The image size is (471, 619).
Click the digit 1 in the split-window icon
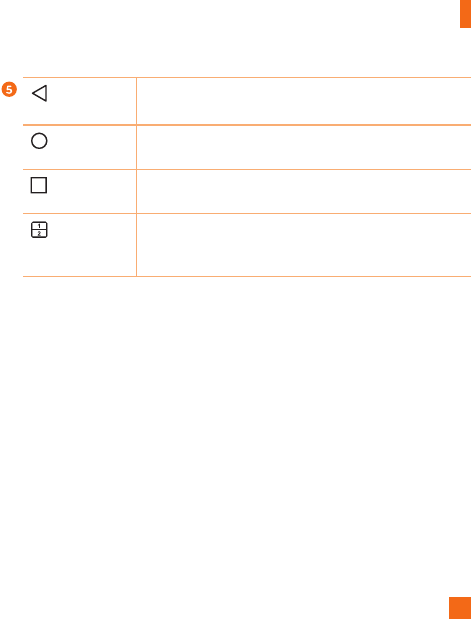click(39, 226)
